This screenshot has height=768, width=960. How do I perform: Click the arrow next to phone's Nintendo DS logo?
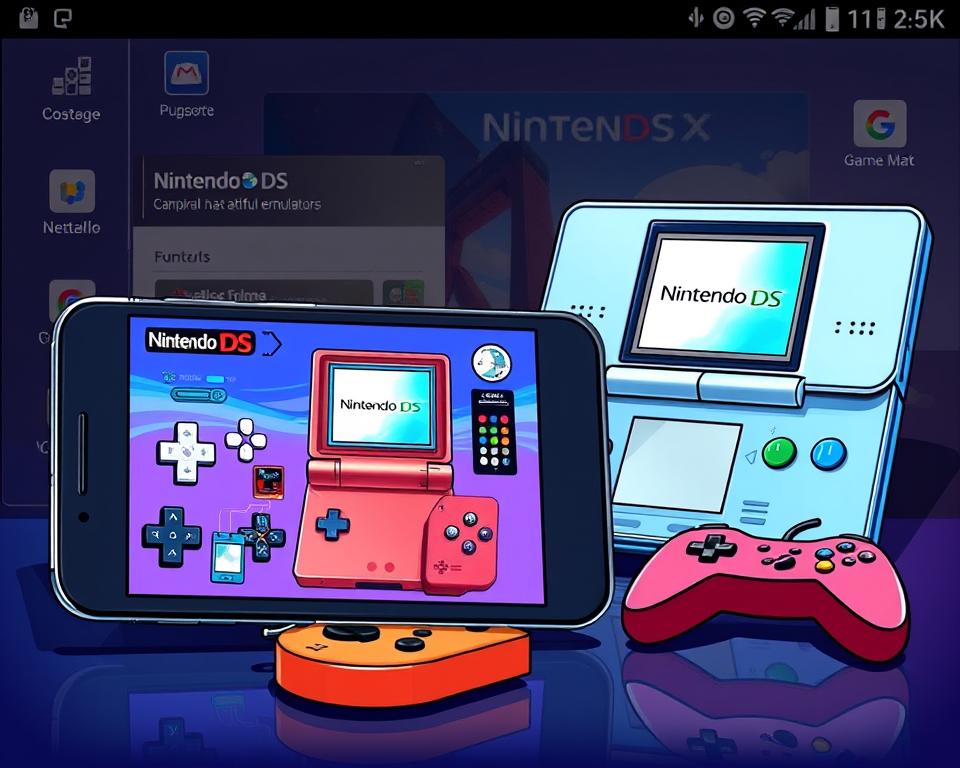coord(272,343)
